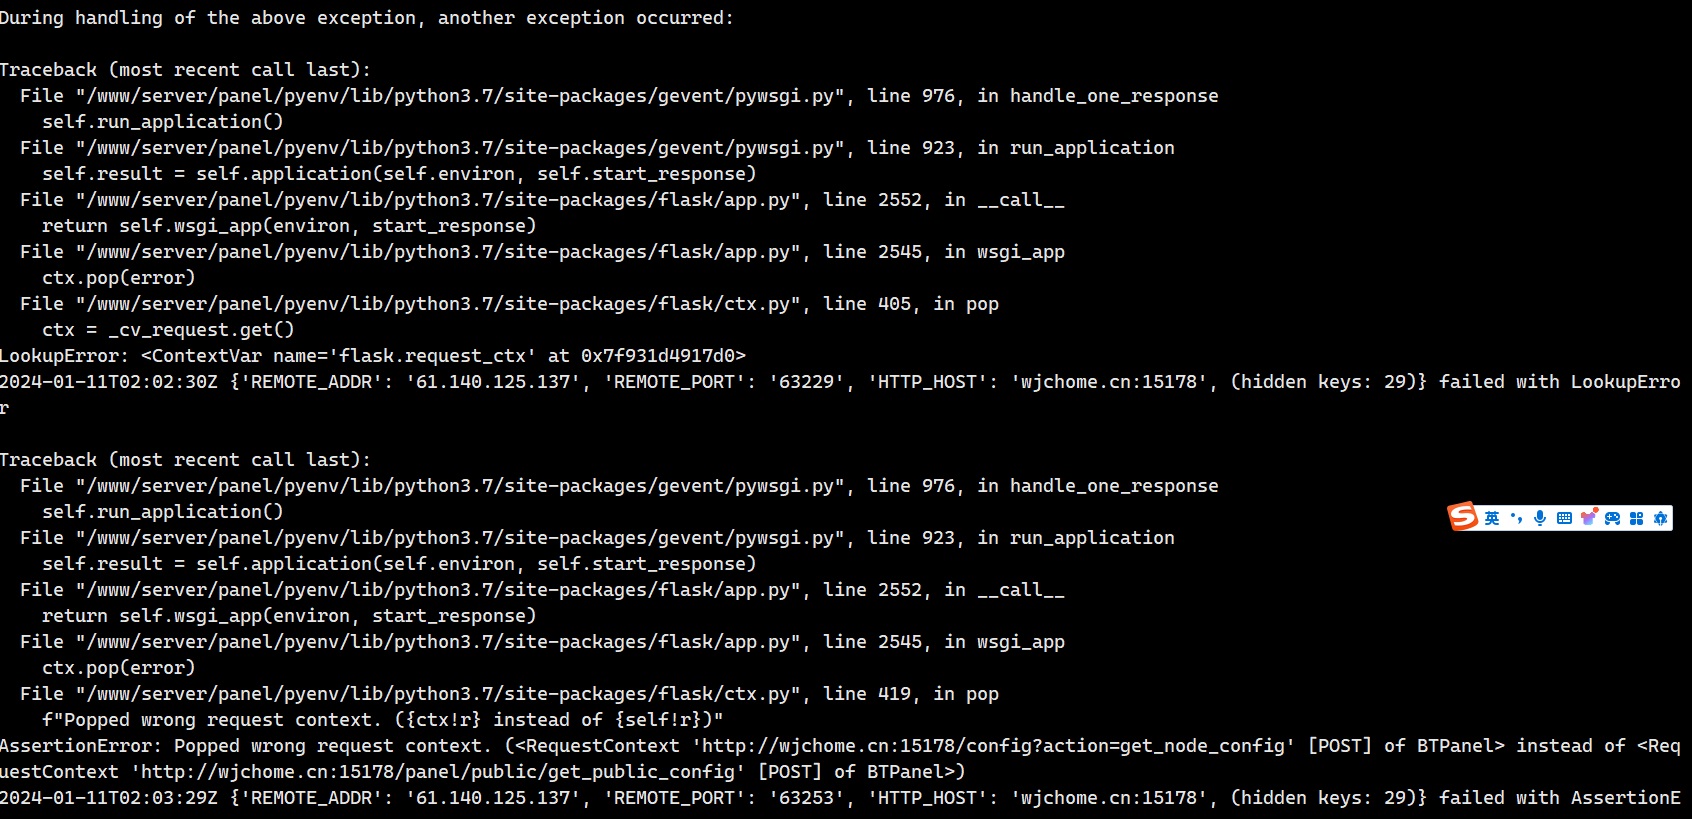Click the 'ctx = _cv_request.get()' code line
Screen dimensions: 1692x819
168,330
